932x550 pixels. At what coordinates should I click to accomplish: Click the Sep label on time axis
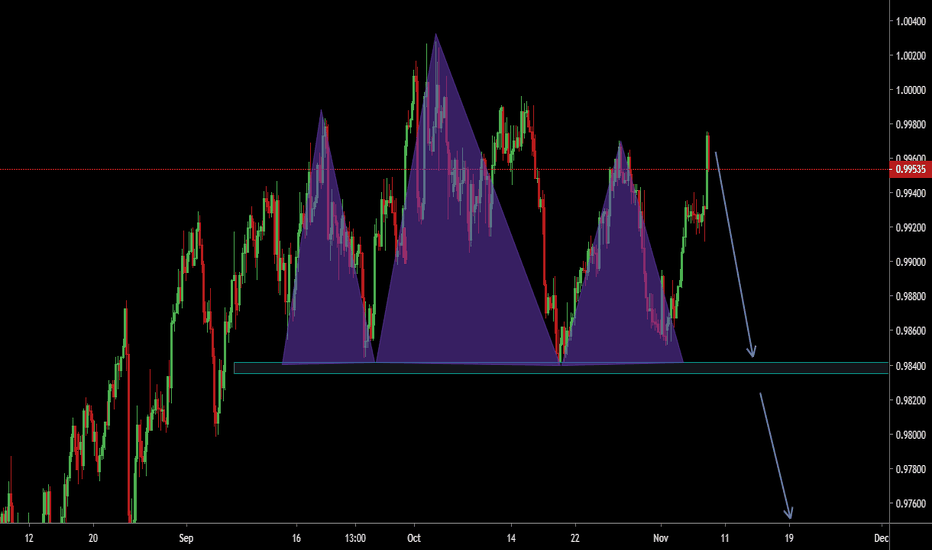click(186, 538)
